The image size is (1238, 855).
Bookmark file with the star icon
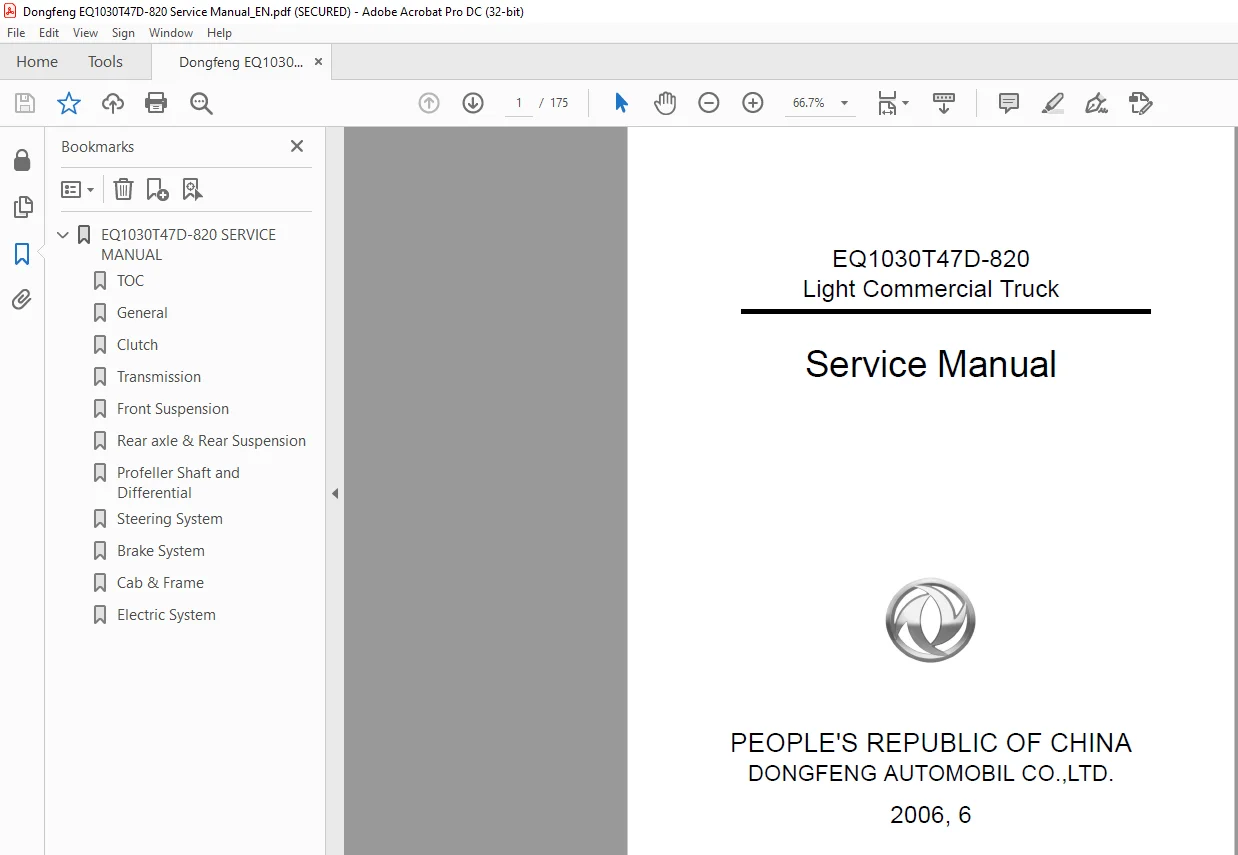pos(68,103)
